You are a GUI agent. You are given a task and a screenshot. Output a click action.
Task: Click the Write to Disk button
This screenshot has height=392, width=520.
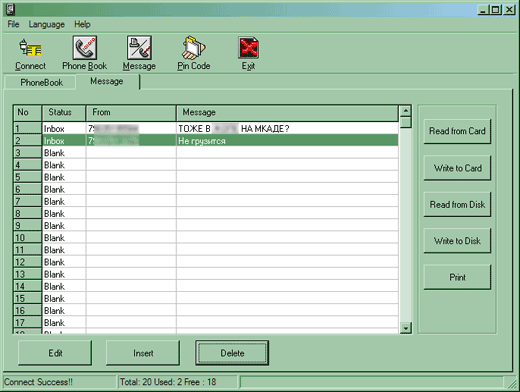click(457, 241)
